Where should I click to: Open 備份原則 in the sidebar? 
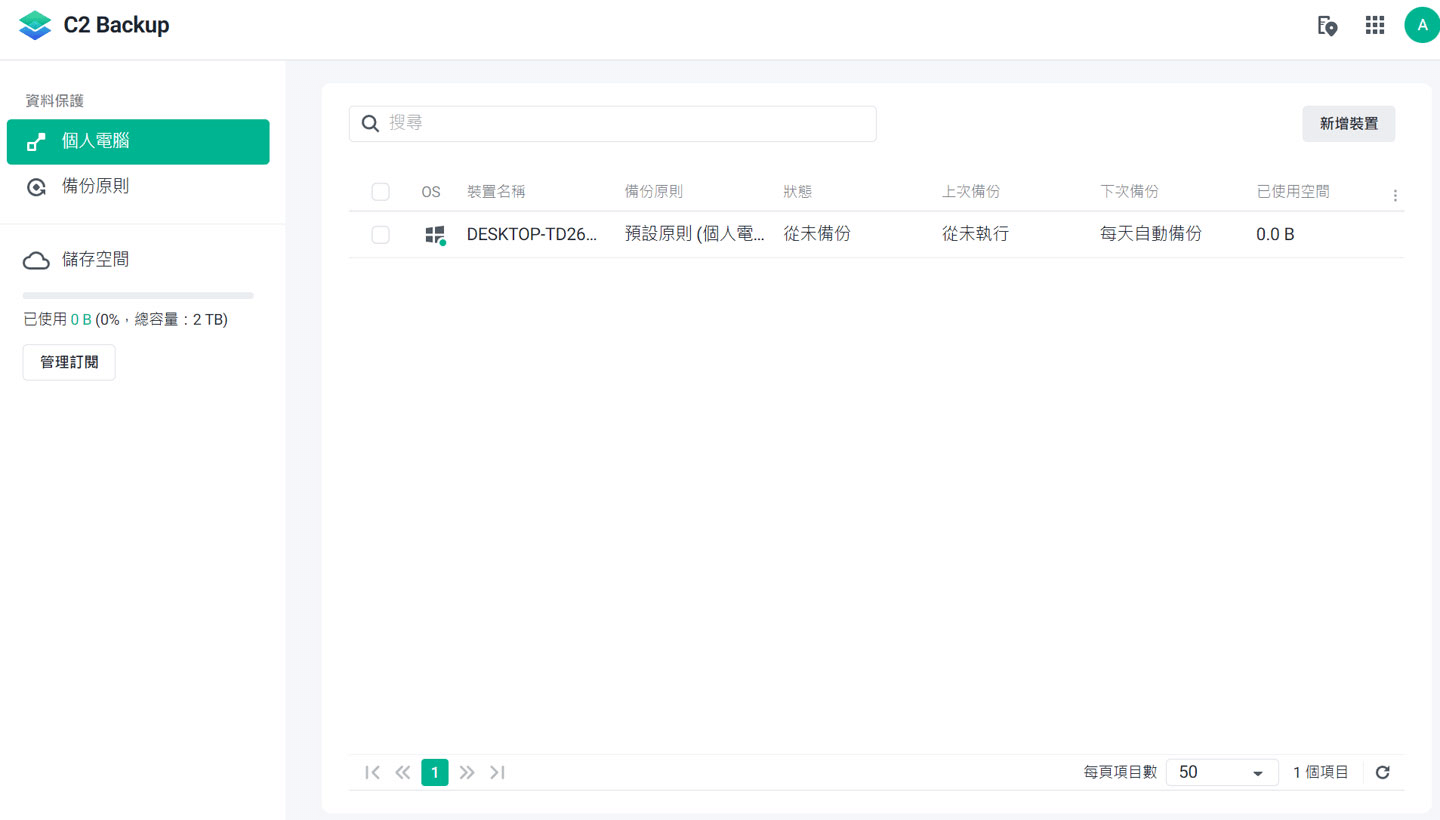pyautogui.click(x=138, y=187)
